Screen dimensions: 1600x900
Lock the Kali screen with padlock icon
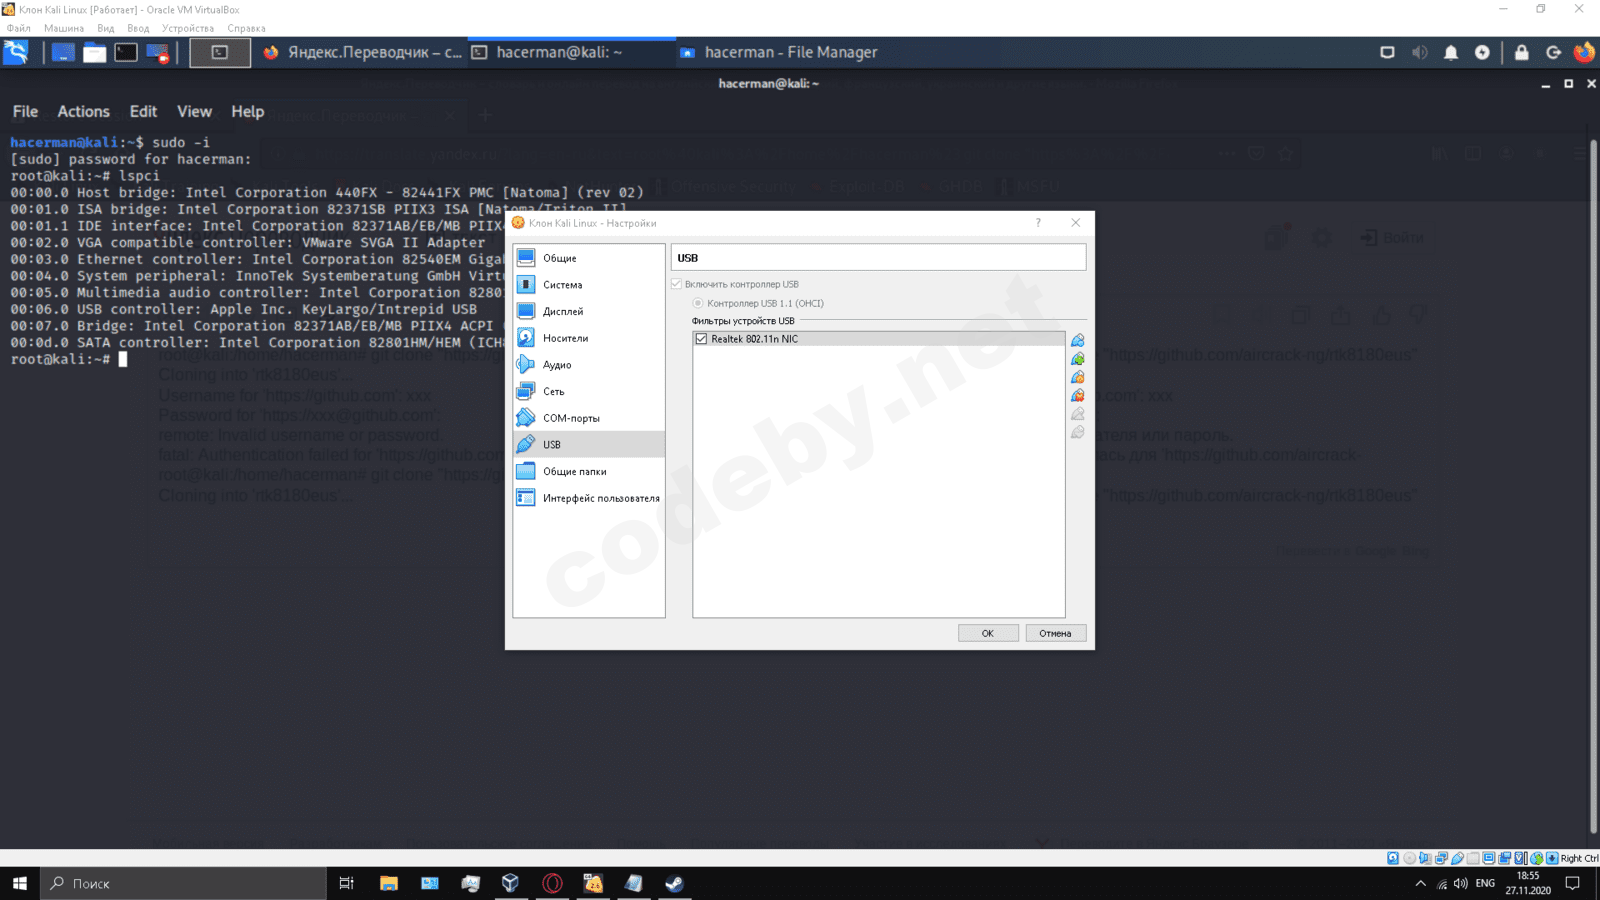click(1521, 52)
